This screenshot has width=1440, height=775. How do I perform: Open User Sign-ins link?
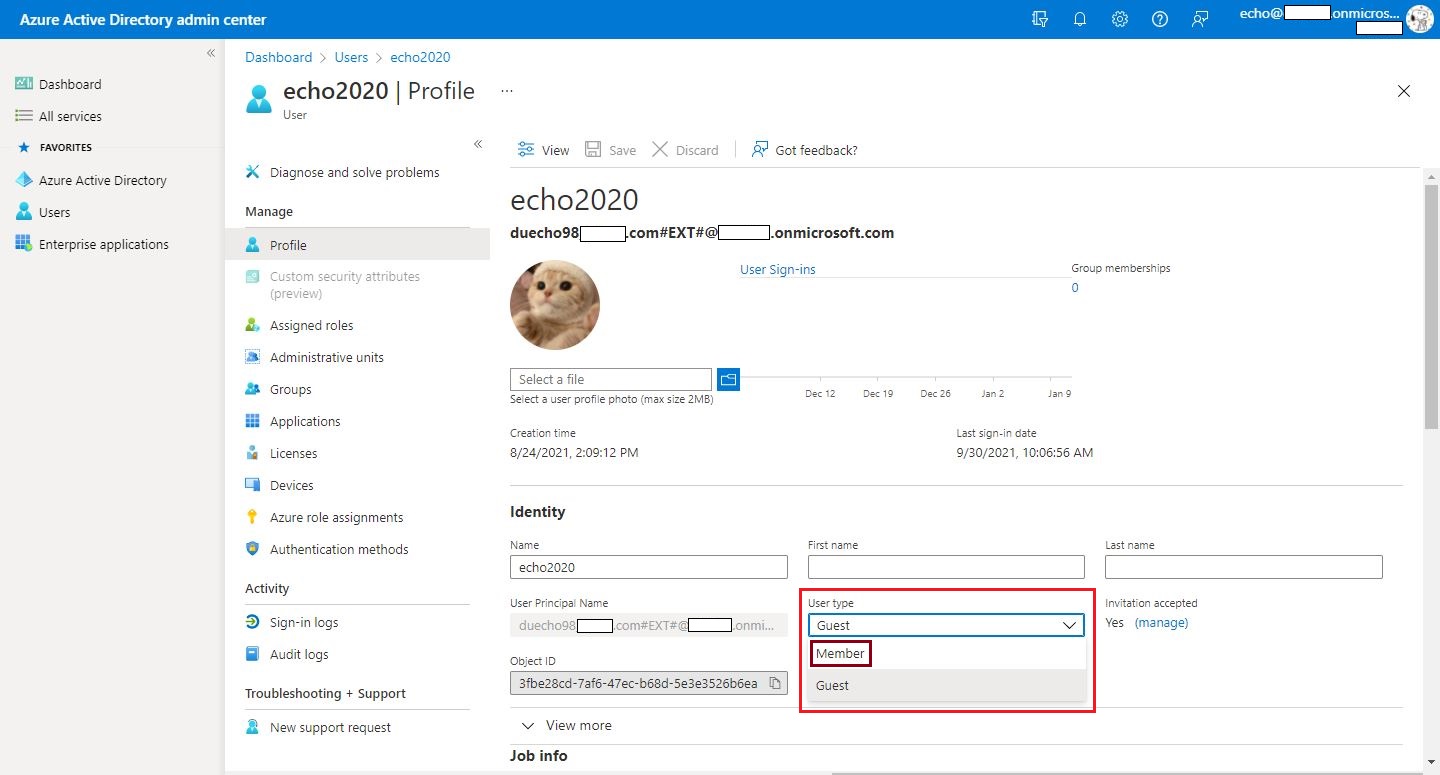(777, 269)
